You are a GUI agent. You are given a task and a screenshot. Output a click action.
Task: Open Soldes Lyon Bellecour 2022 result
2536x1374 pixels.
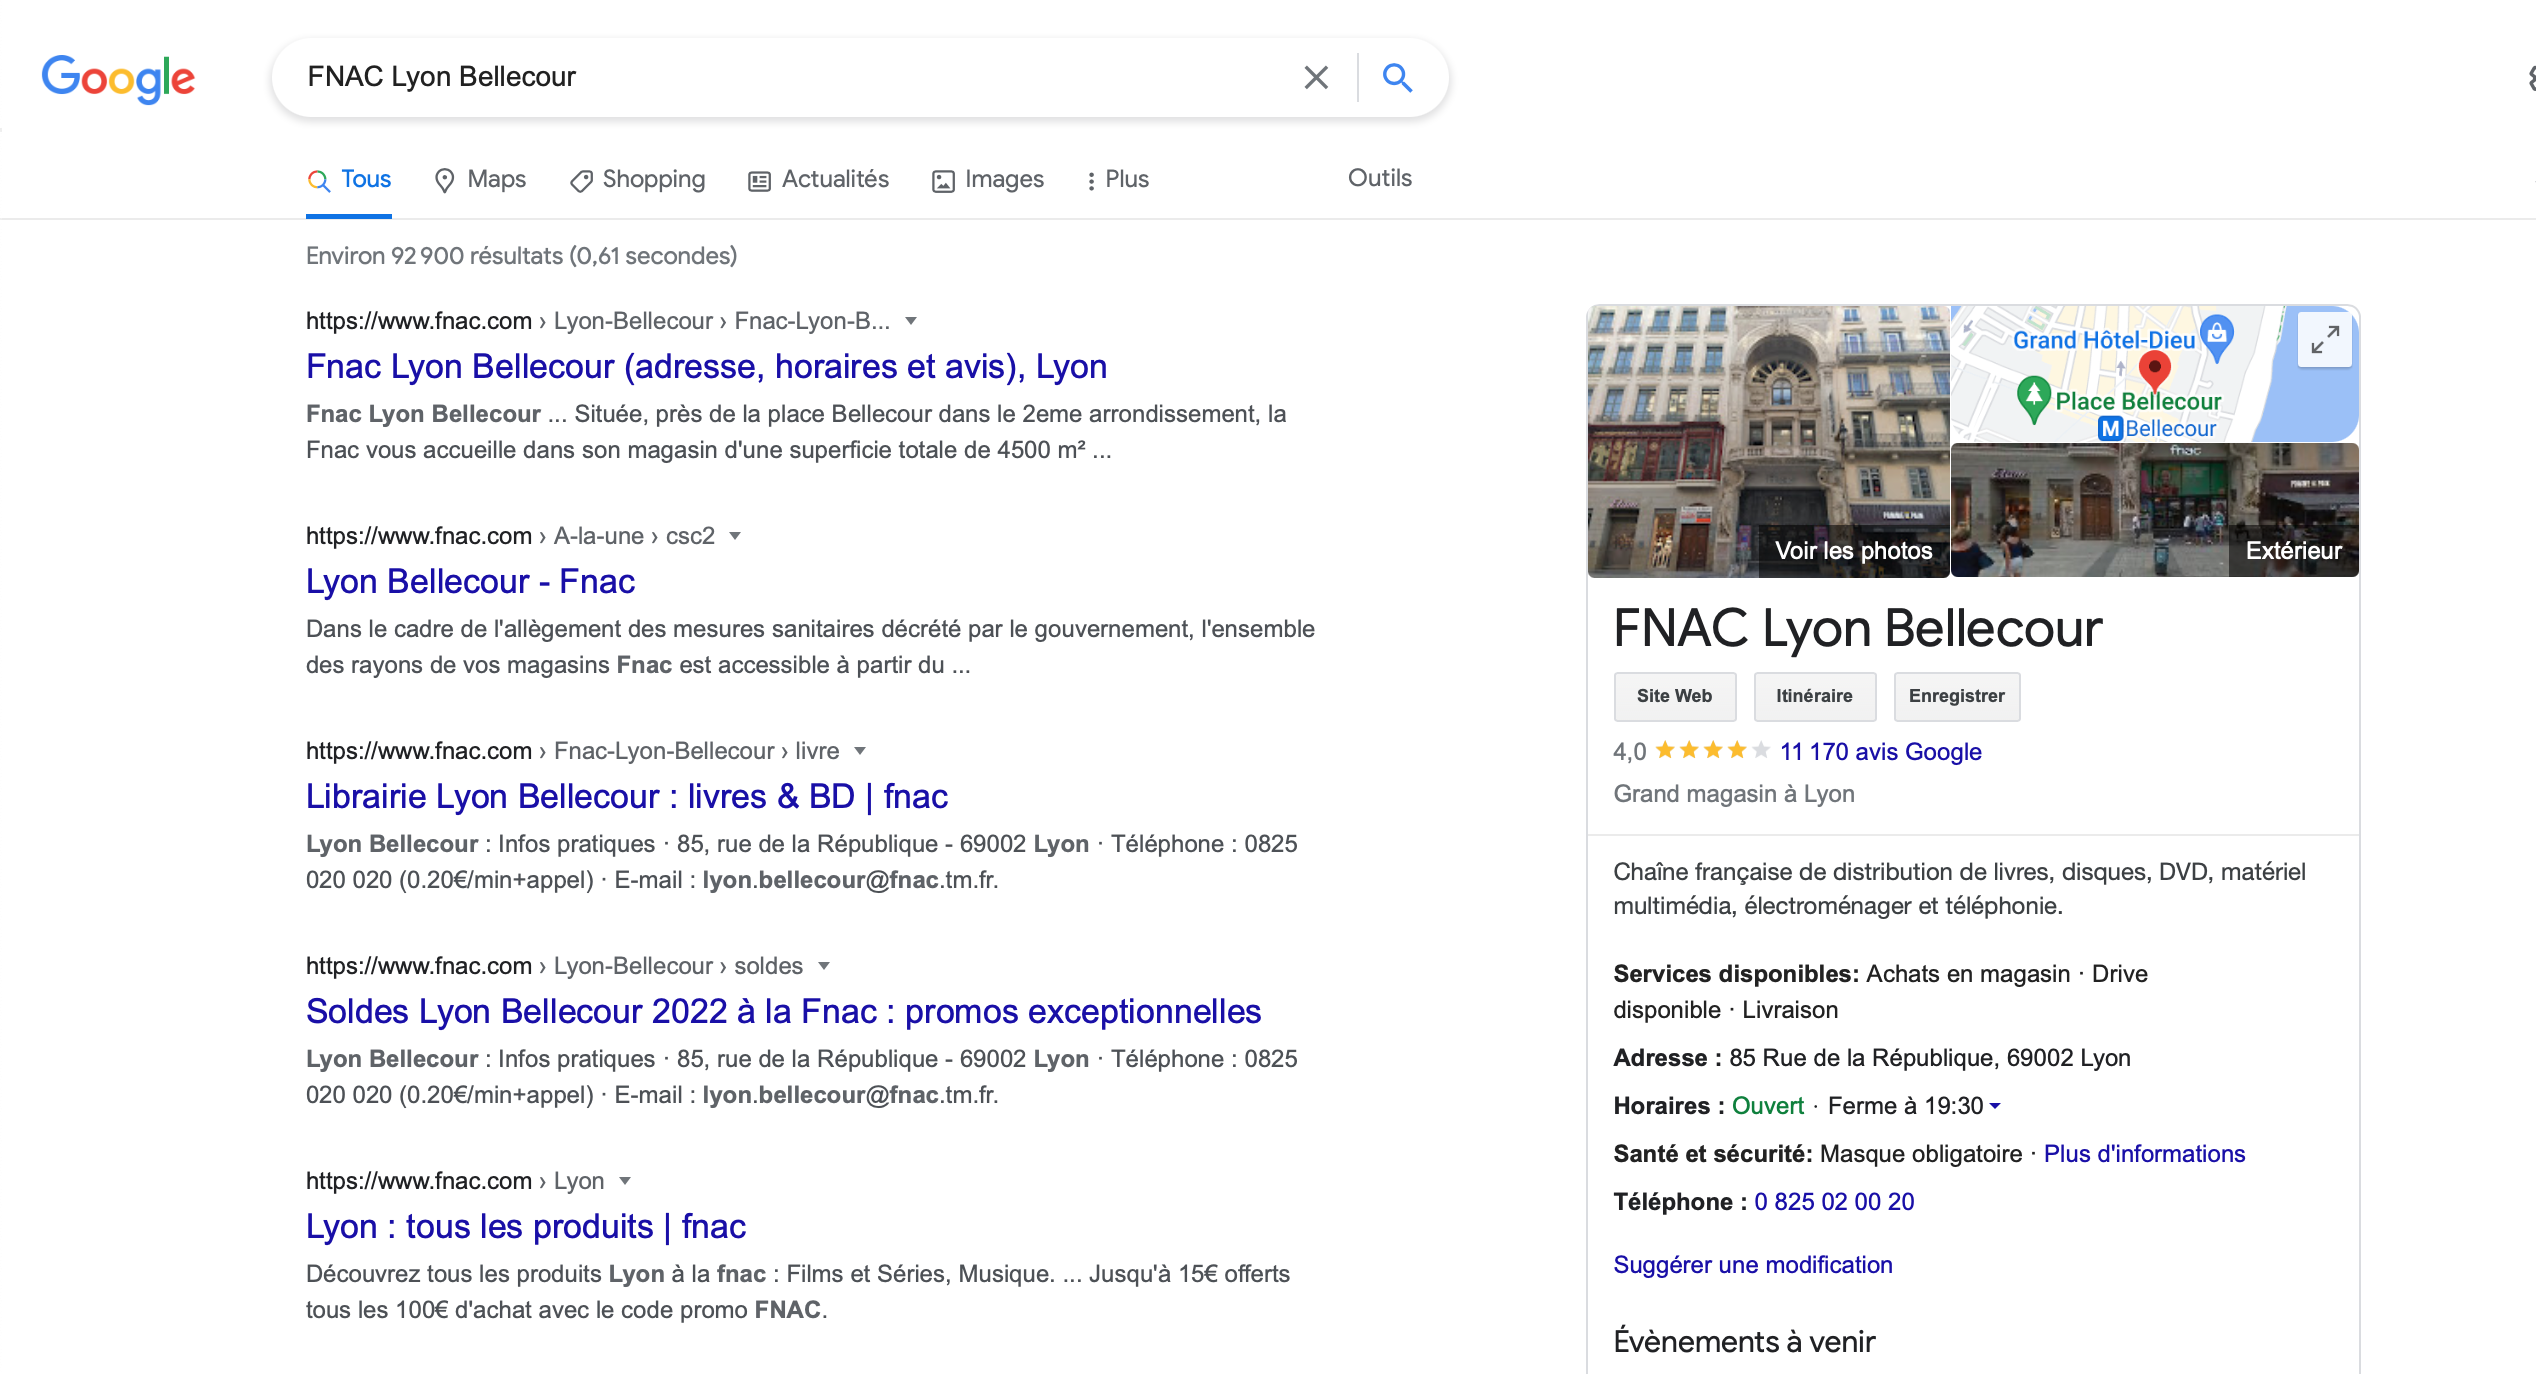pos(783,1012)
